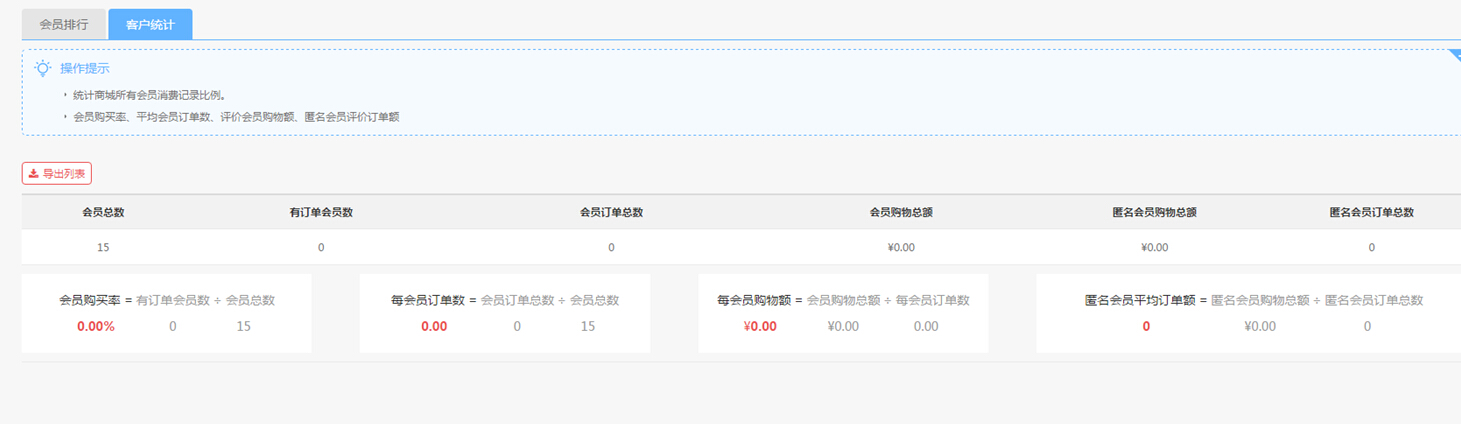Screen dimensions: 1461x424
Task: Click the lightbulb icon beside 操作提示
Action: coord(43,68)
